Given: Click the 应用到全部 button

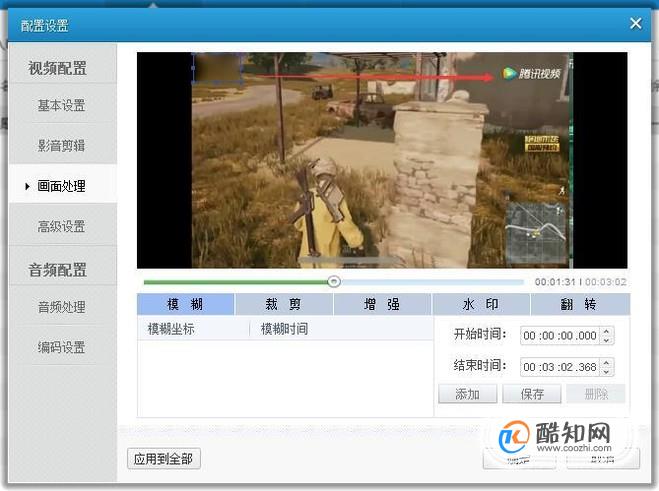Looking at the screenshot, I should [x=163, y=459].
